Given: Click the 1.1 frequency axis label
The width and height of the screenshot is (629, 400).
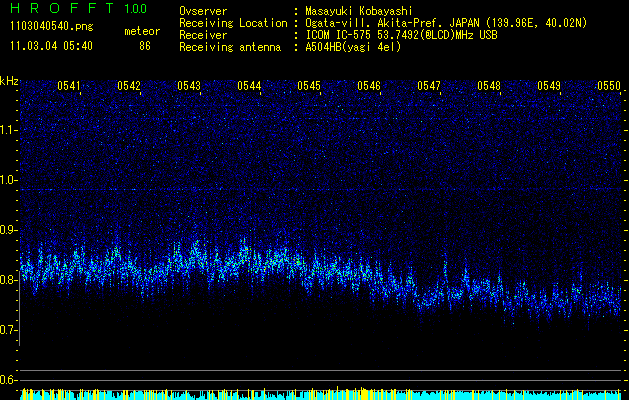Looking at the screenshot, I should (x=9, y=129).
